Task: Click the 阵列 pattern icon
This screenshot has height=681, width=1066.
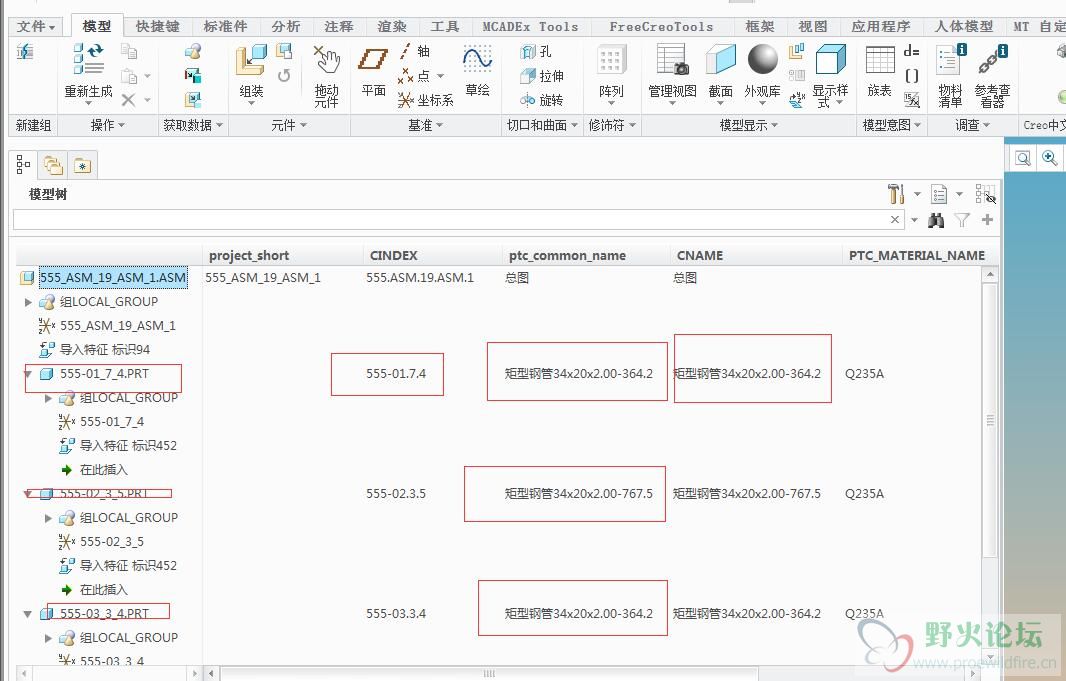Action: tap(611, 60)
